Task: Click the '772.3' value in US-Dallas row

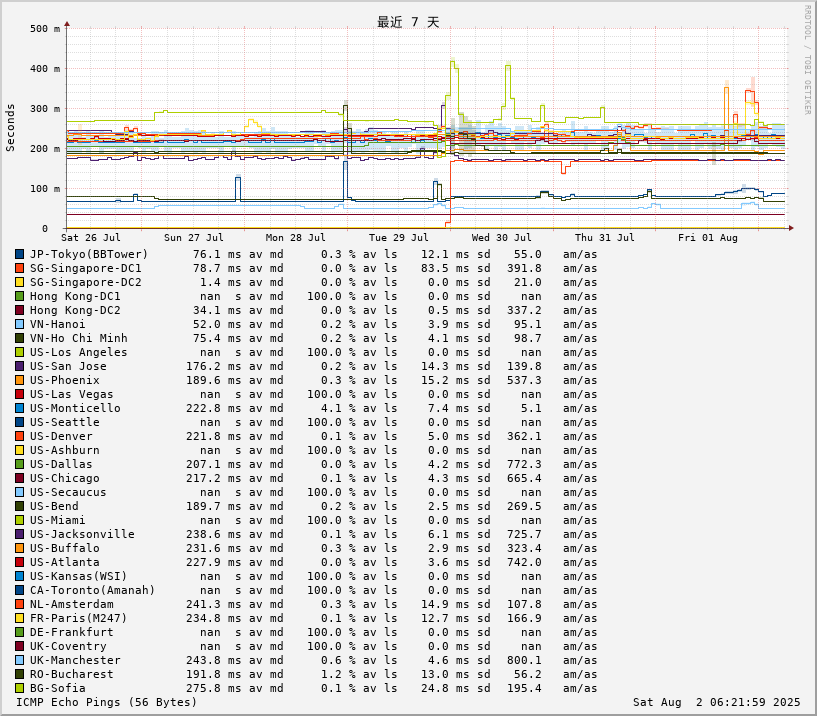Action: 524,464
